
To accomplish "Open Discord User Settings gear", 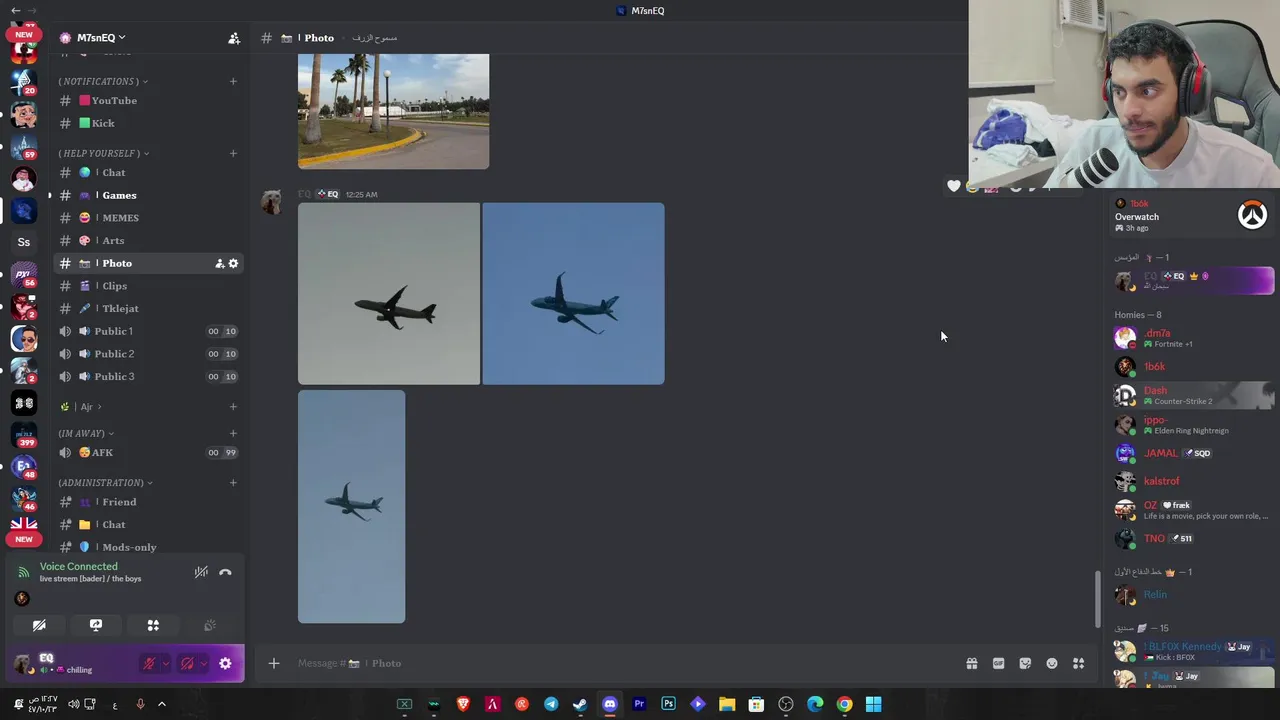I will pos(225,663).
